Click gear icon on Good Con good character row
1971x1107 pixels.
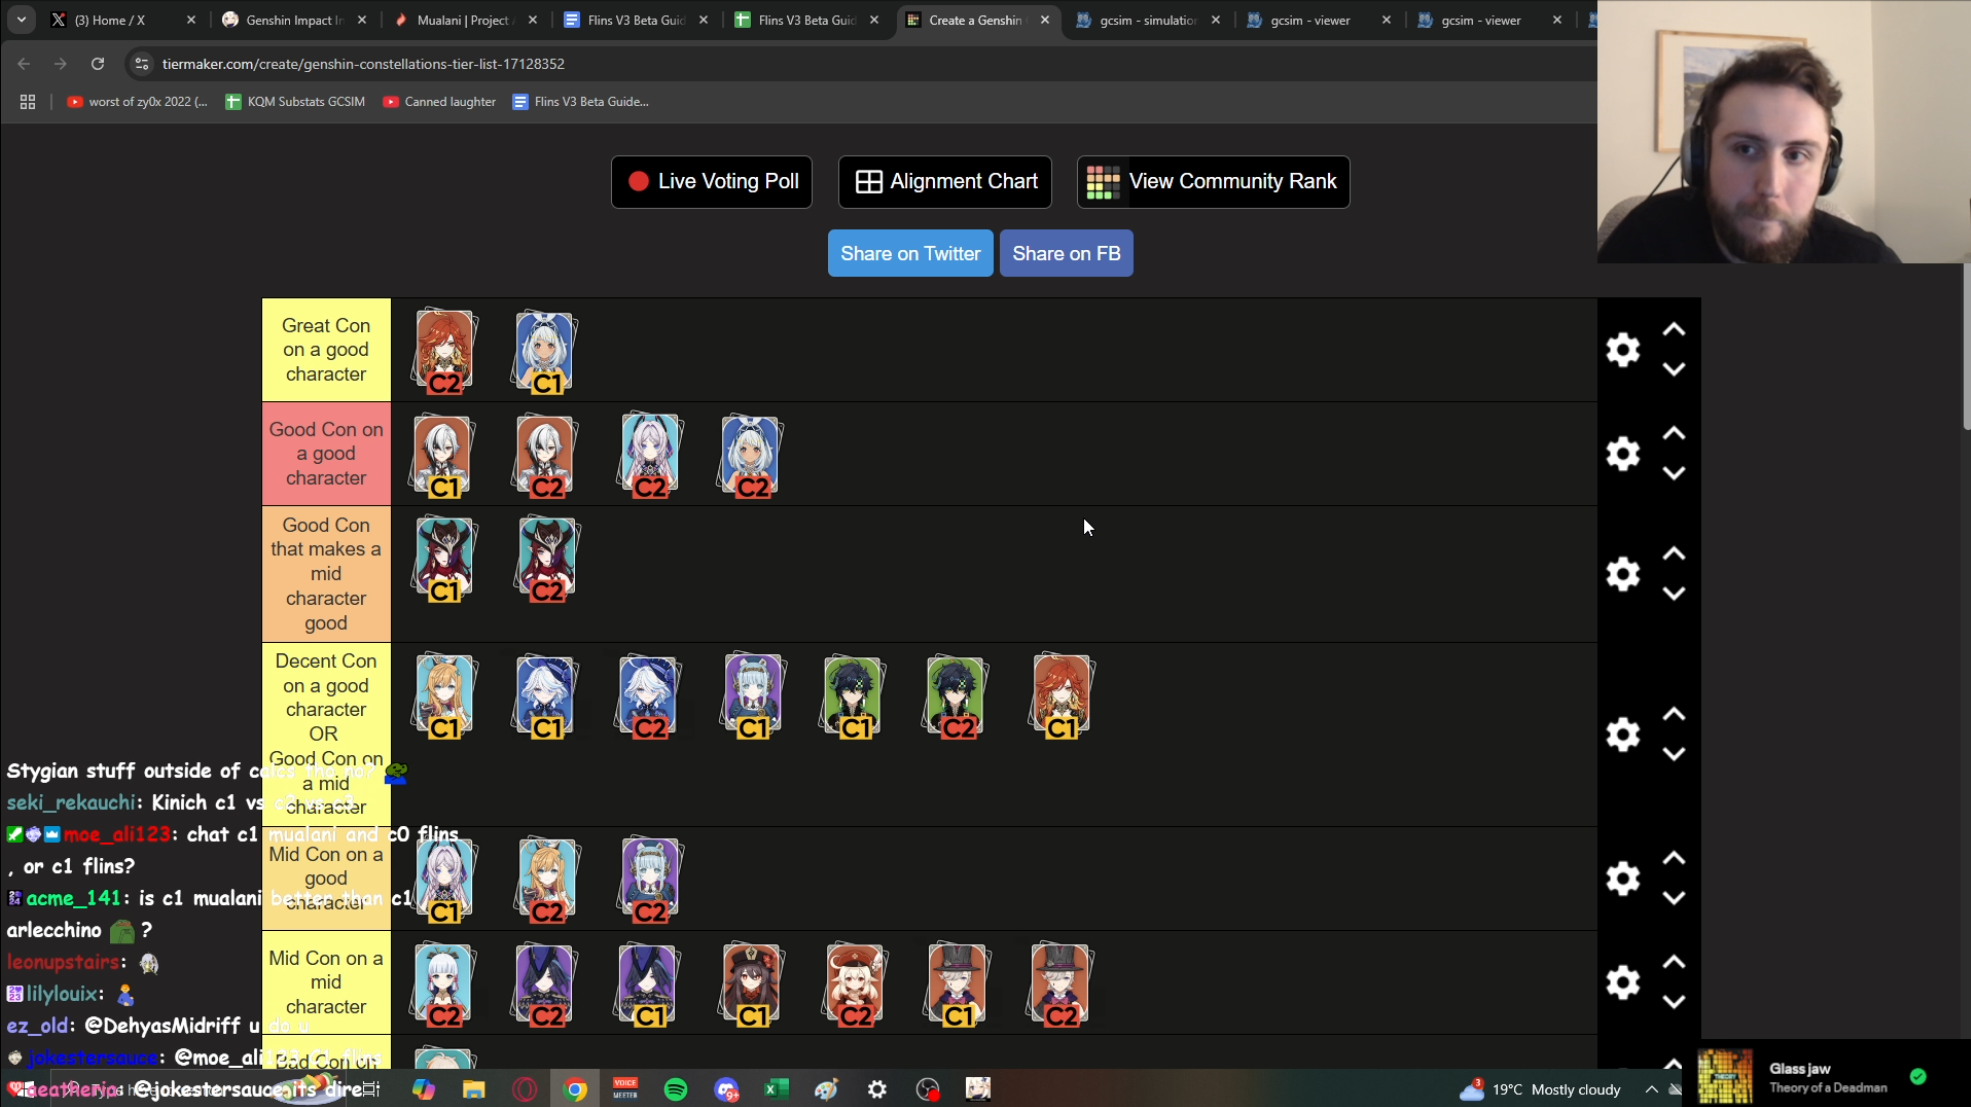coord(1622,454)
